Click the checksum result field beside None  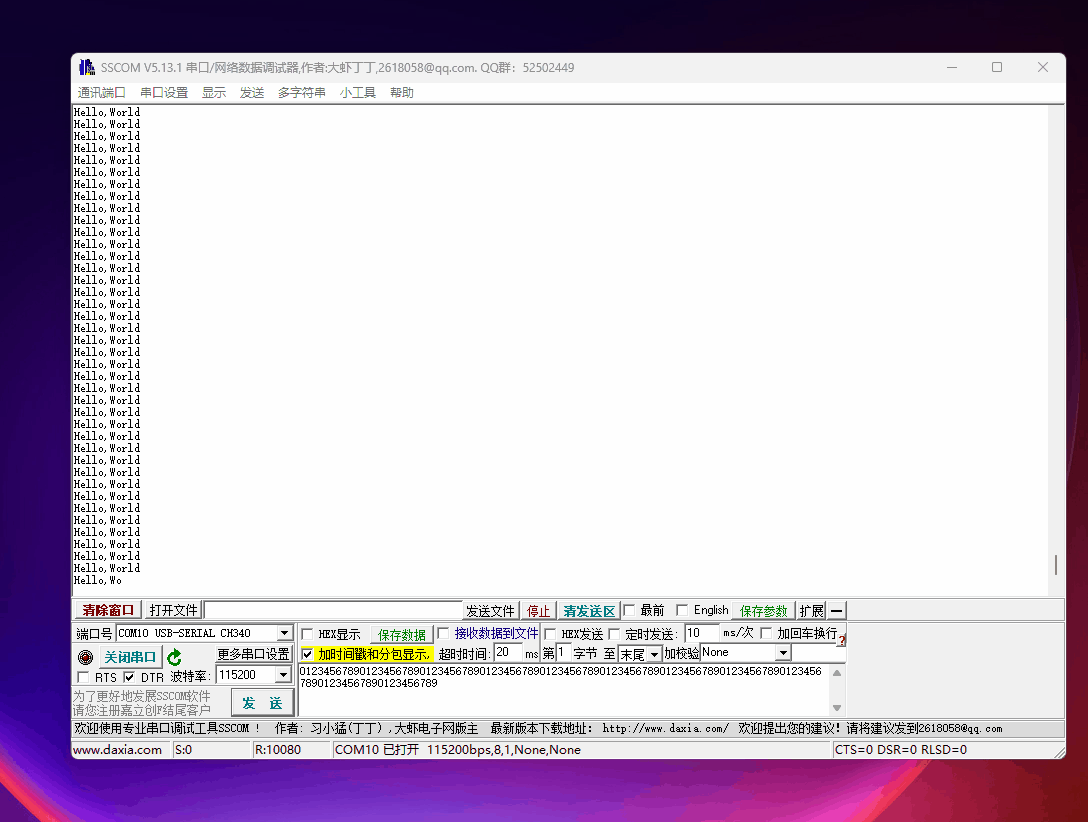(x=818, y=653)
